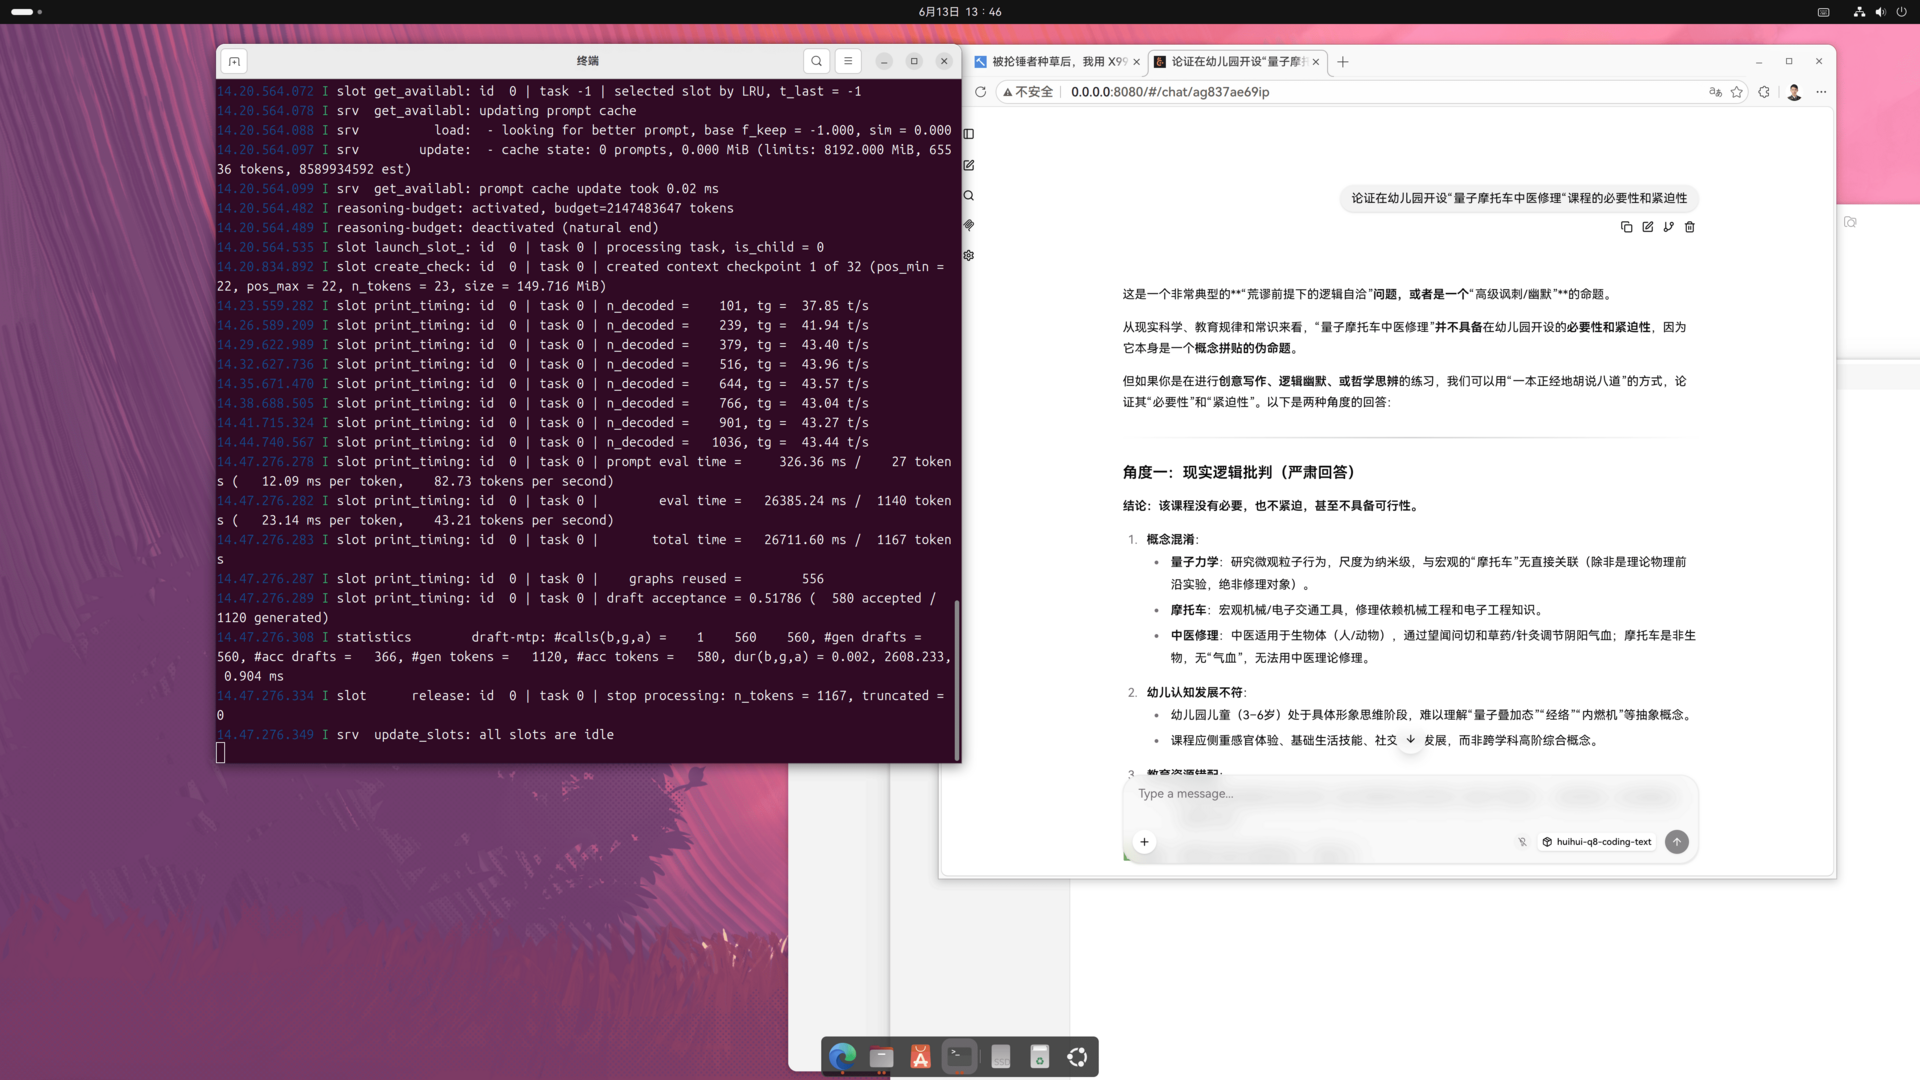The height and width of the screenshot is (1080, 1920).
Task: Open the SSD drive from the dock
Action: [1000, 1056]
